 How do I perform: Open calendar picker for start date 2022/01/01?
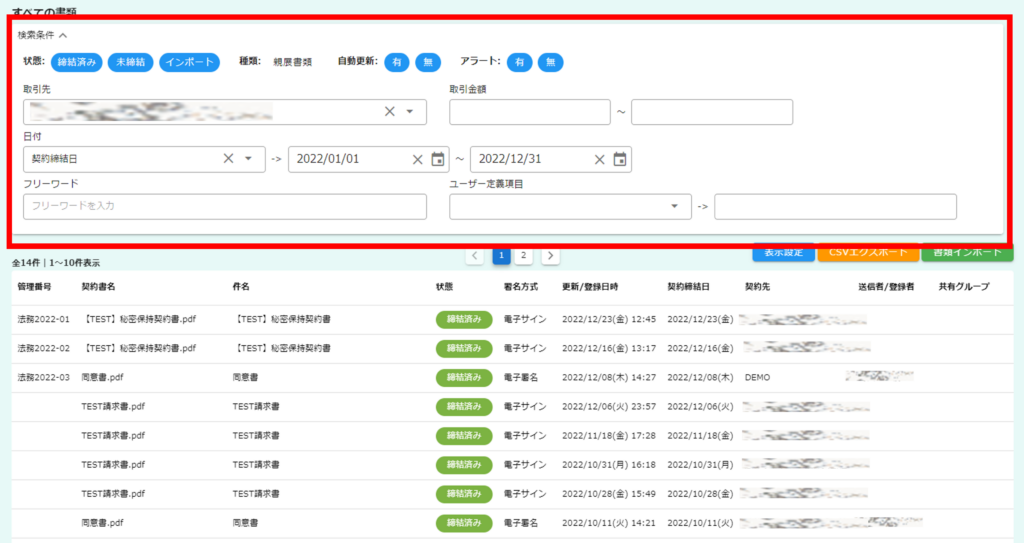tap(437, 159)
